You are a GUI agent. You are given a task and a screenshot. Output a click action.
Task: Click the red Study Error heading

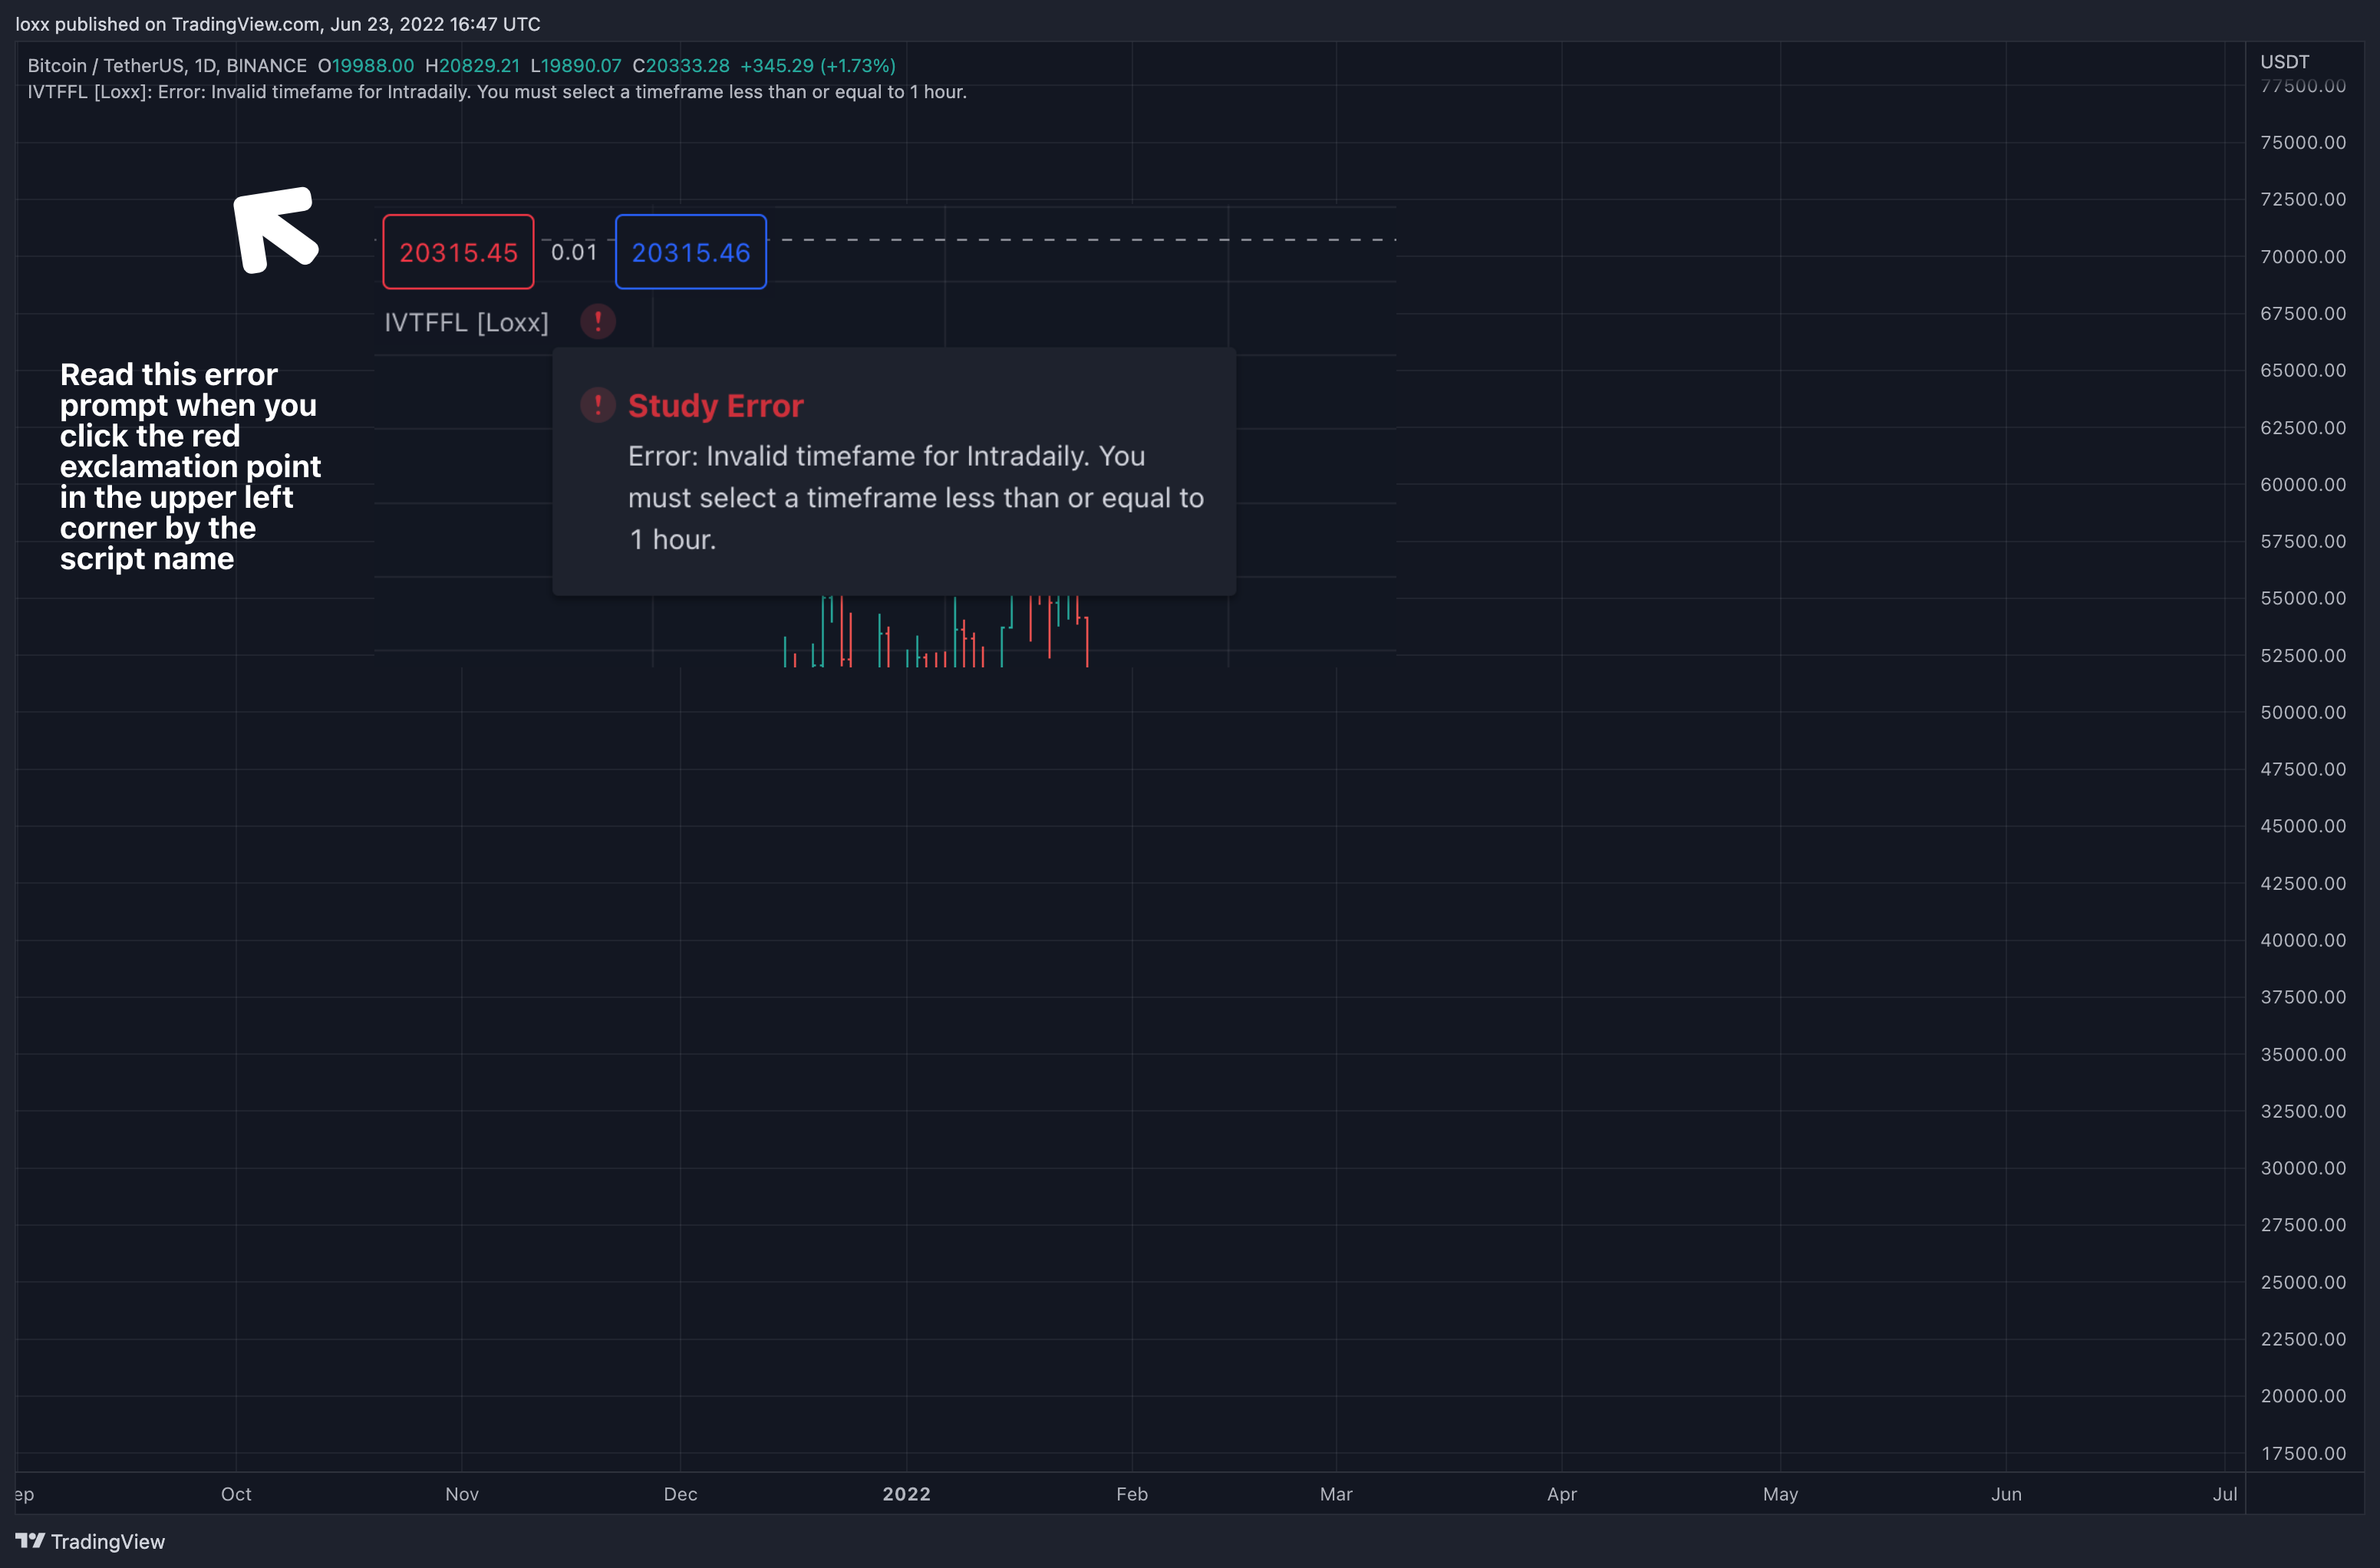click(716, 405)
